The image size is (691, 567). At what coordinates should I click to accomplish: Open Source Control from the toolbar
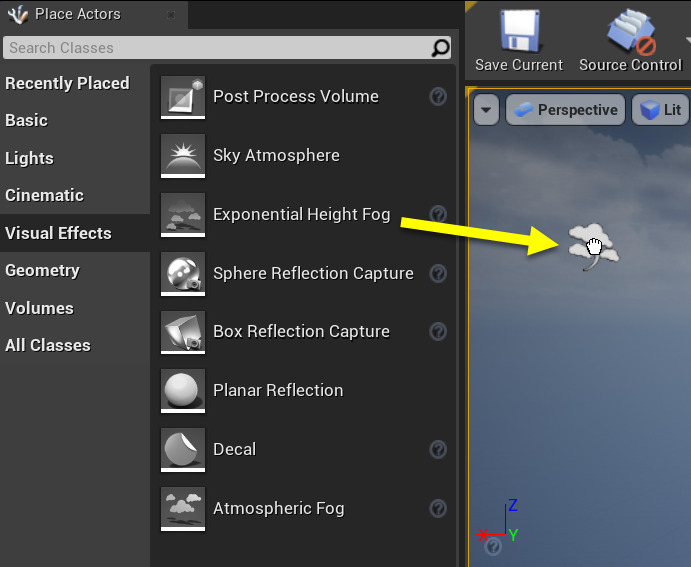click(x=630, y=40)
